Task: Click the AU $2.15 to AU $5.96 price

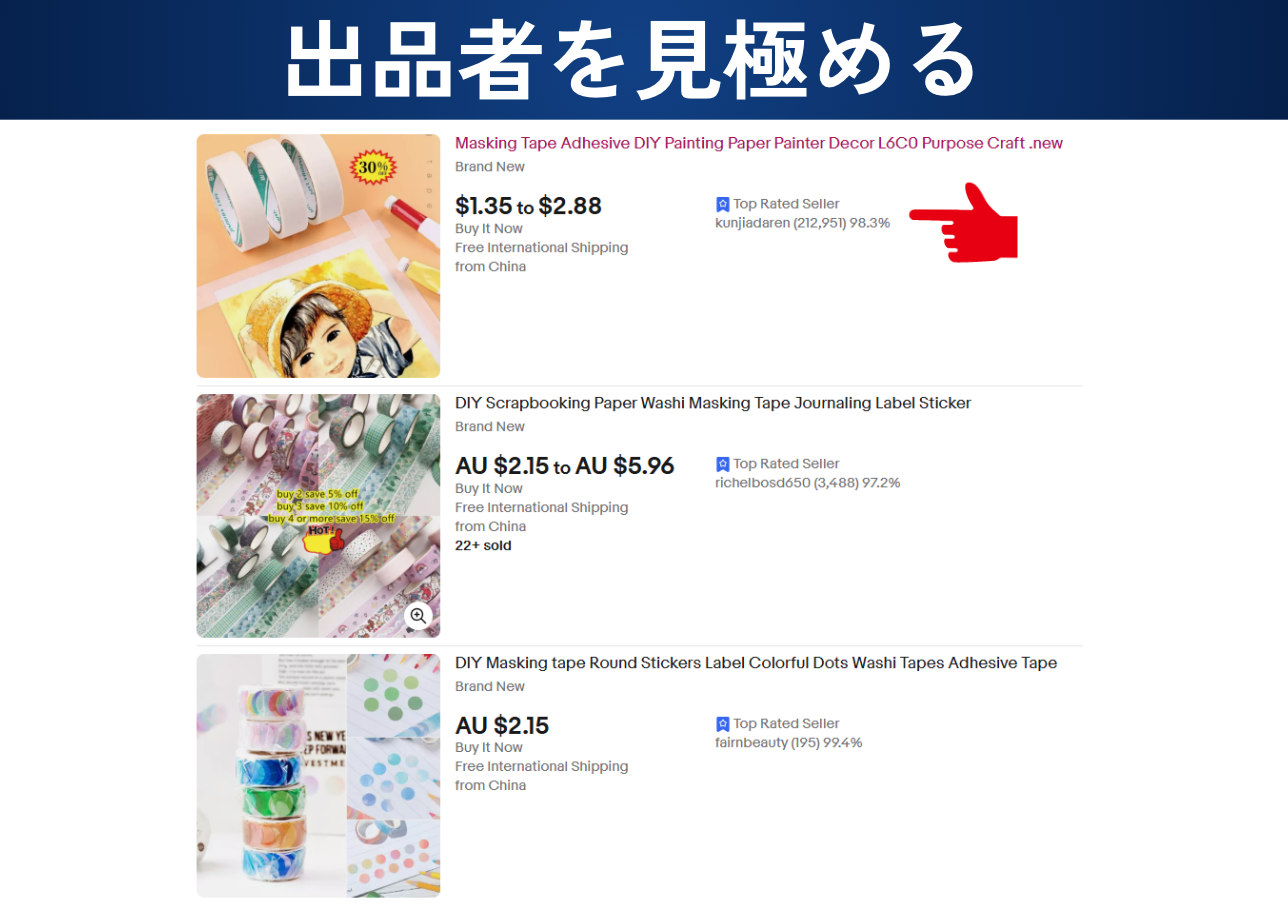Action: [565, 466]
